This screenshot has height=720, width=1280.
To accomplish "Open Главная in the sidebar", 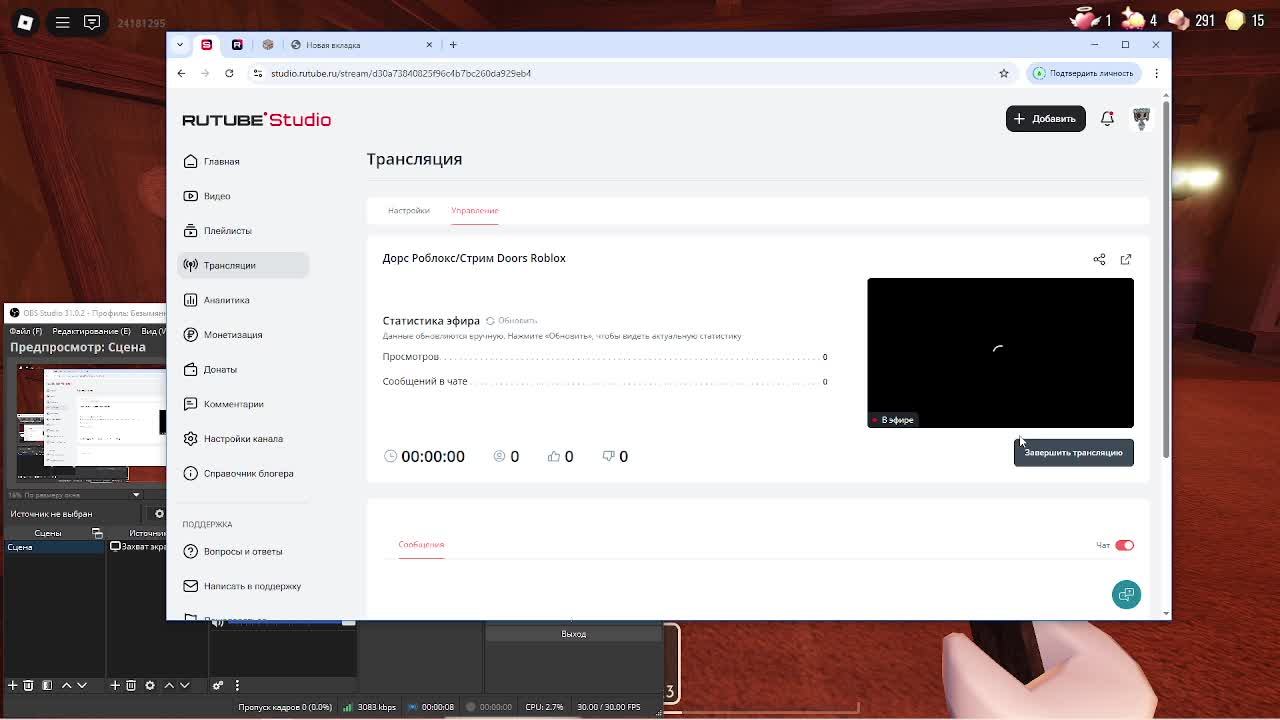I will click(243, 161).
